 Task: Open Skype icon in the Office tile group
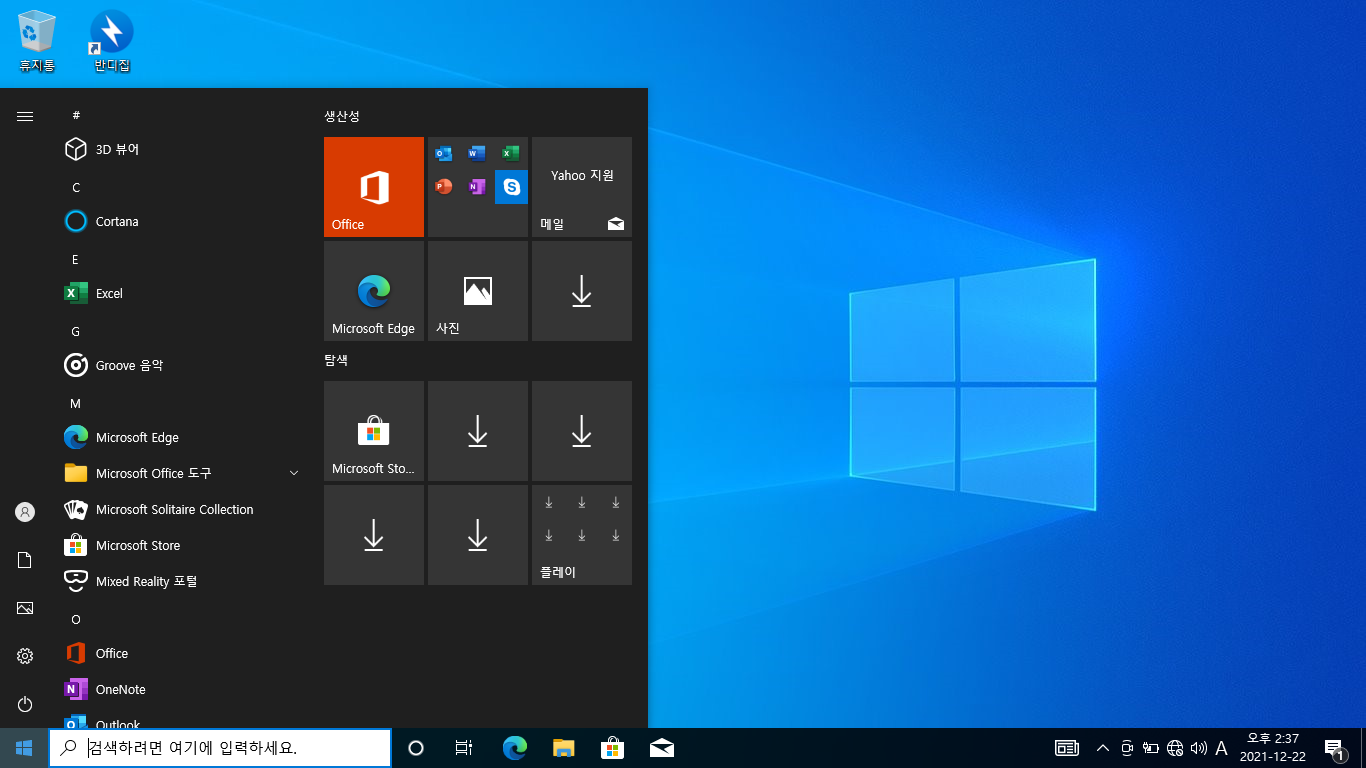511,186
